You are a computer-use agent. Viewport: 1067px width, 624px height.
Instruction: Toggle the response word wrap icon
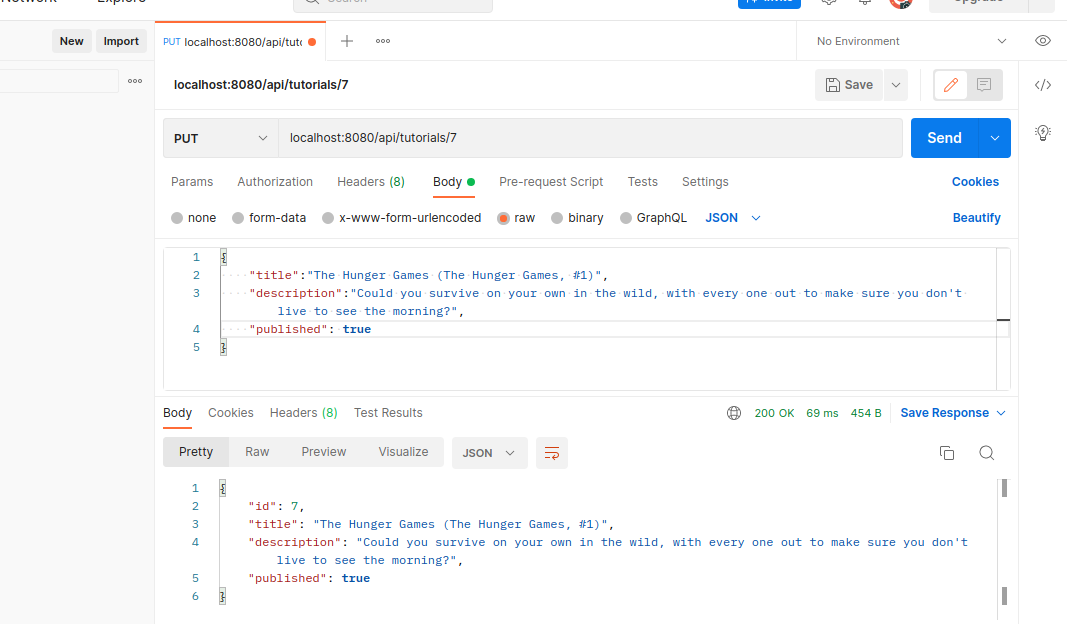[x=552, y=453]
